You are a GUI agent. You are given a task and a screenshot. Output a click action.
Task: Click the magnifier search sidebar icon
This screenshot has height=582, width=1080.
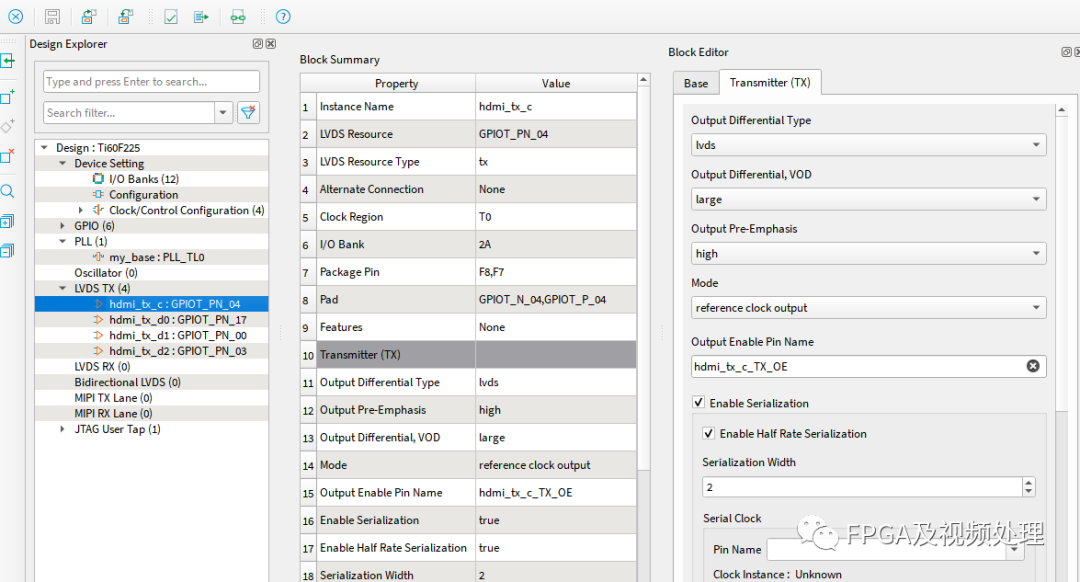coord(8,191)
